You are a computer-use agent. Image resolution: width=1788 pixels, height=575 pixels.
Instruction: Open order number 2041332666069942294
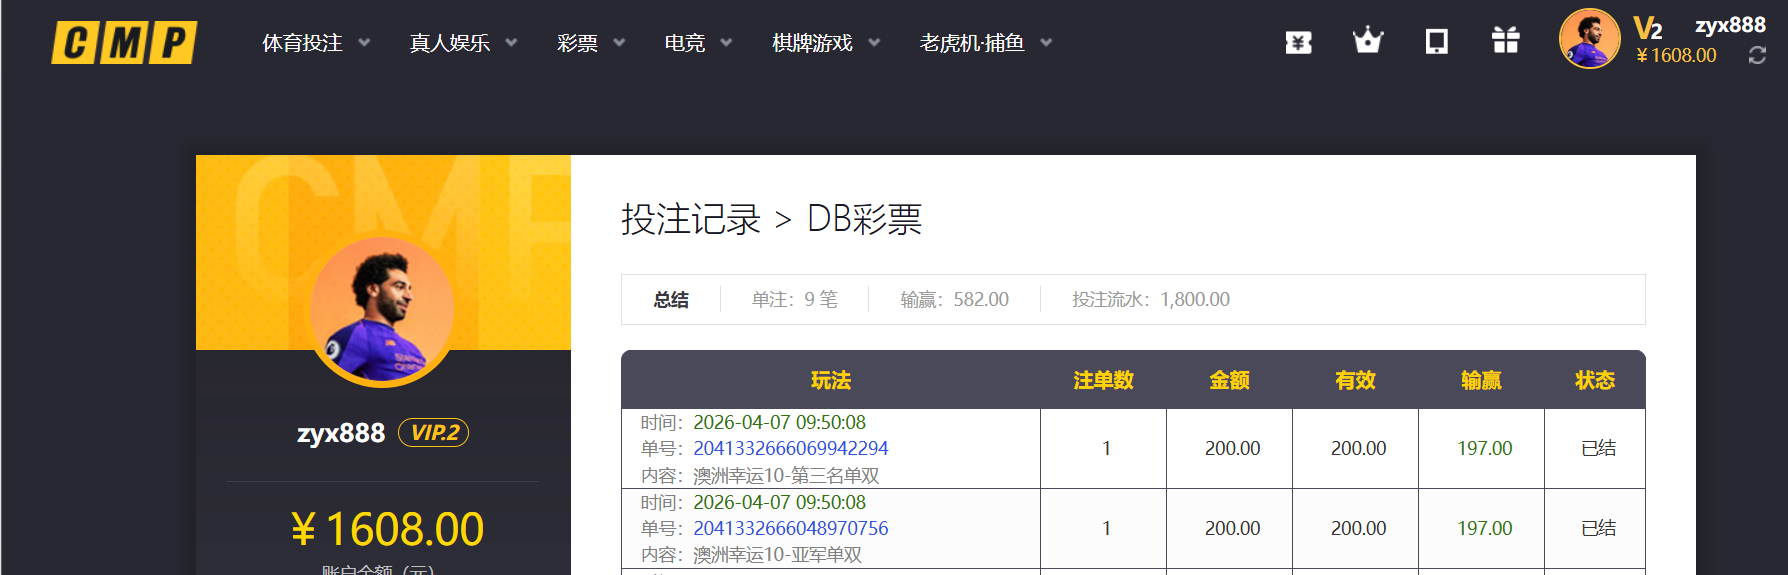[791, 448]
